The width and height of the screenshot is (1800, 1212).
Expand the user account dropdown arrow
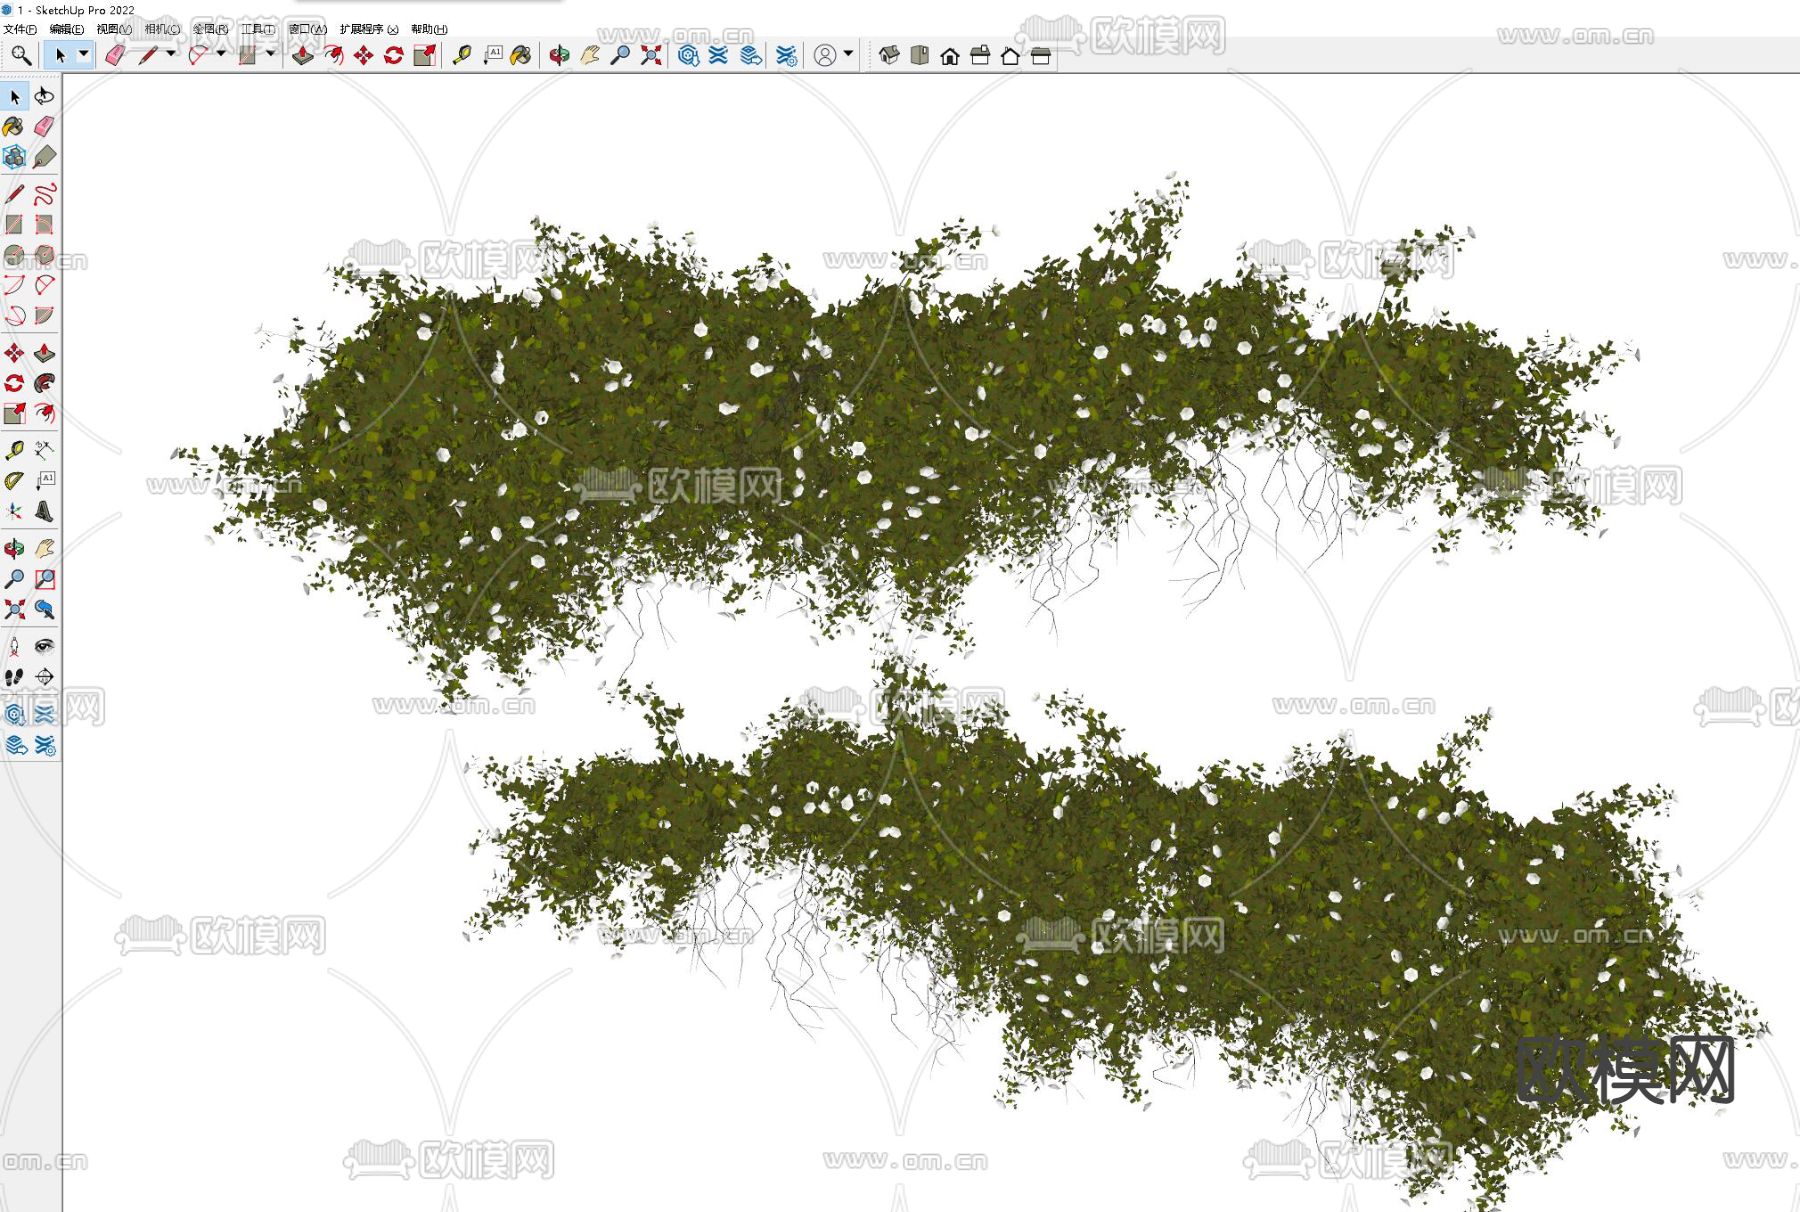pos(848,54)
